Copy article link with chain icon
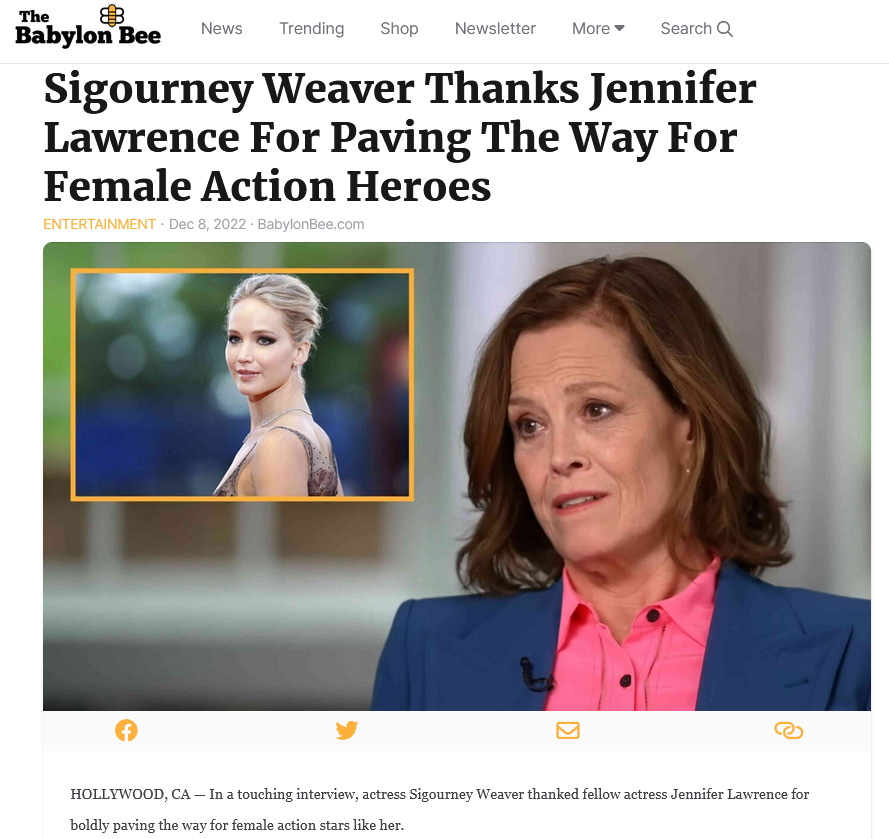Screen dimensions: 889x839 pos(789,730)
